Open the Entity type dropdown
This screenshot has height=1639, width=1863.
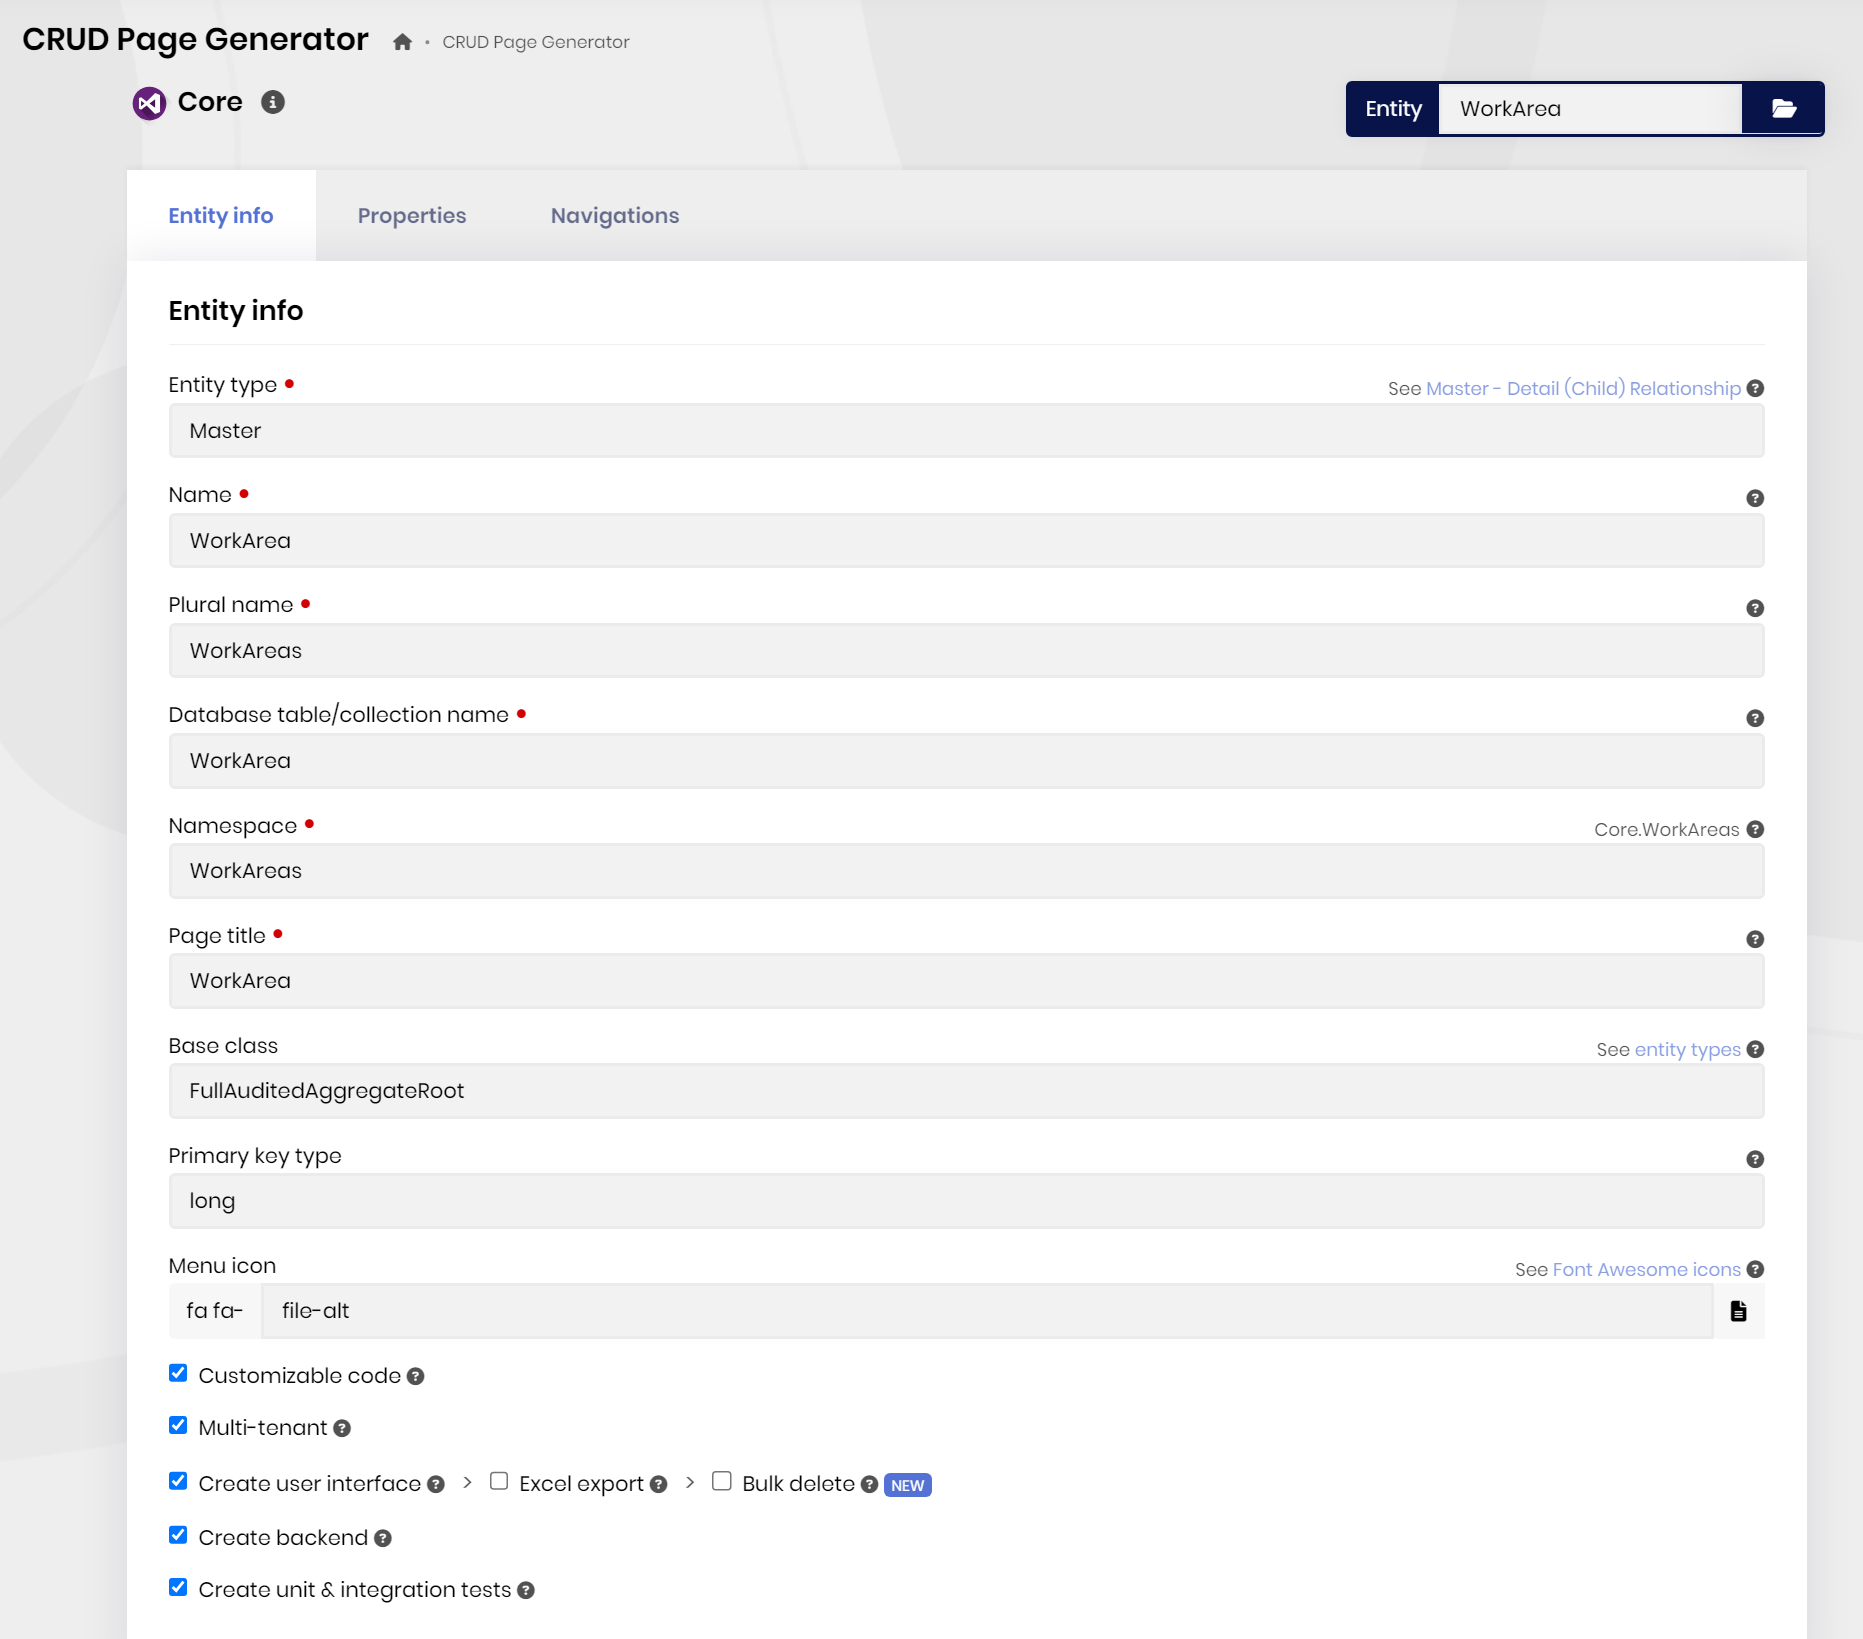point(966,431)
